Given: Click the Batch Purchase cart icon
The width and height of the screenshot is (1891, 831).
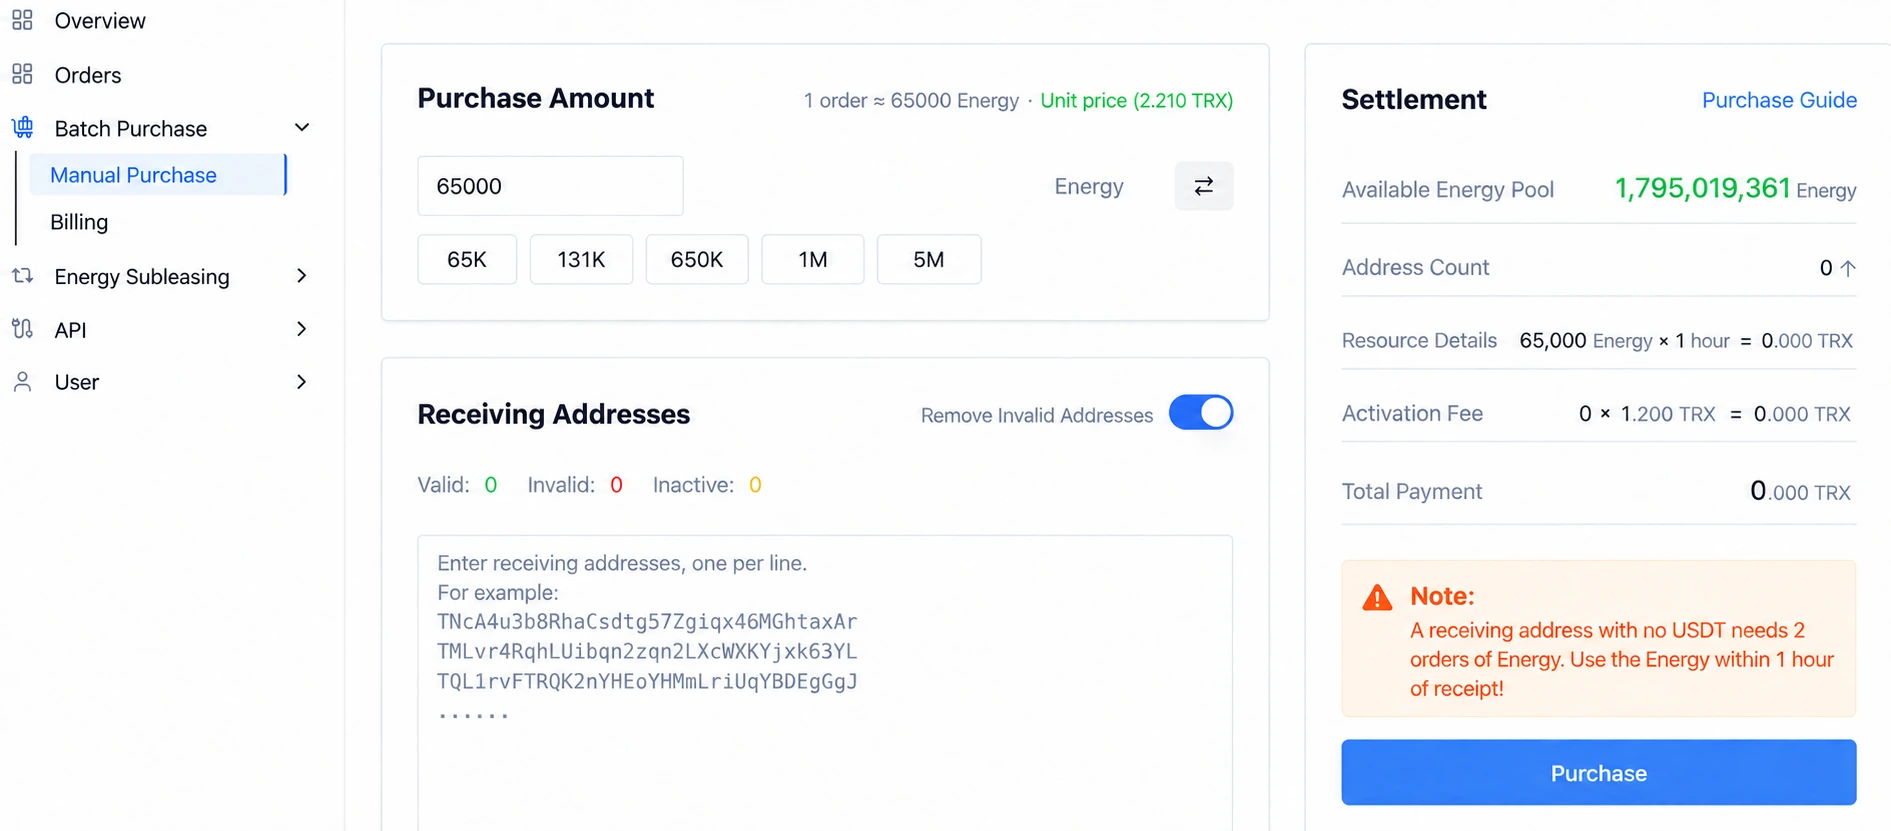Looking at the screenshot, I should coord(22,127).
